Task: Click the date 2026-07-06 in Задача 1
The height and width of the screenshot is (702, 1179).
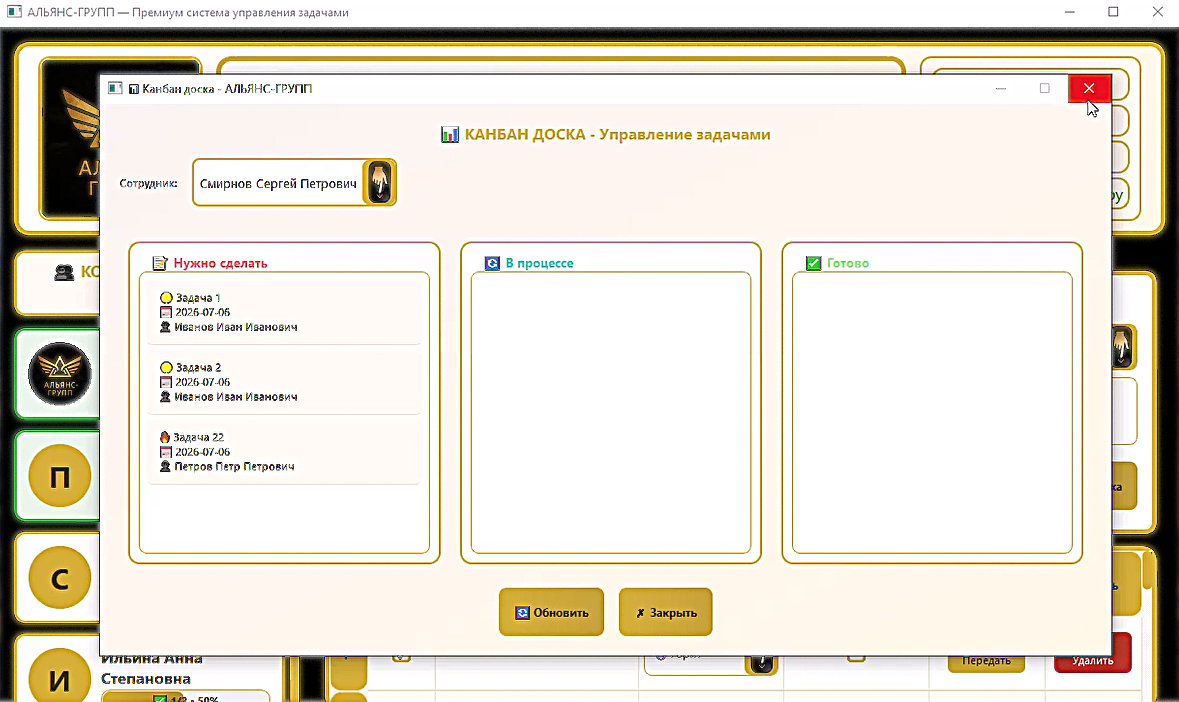Action: click(x=202, y=312)
